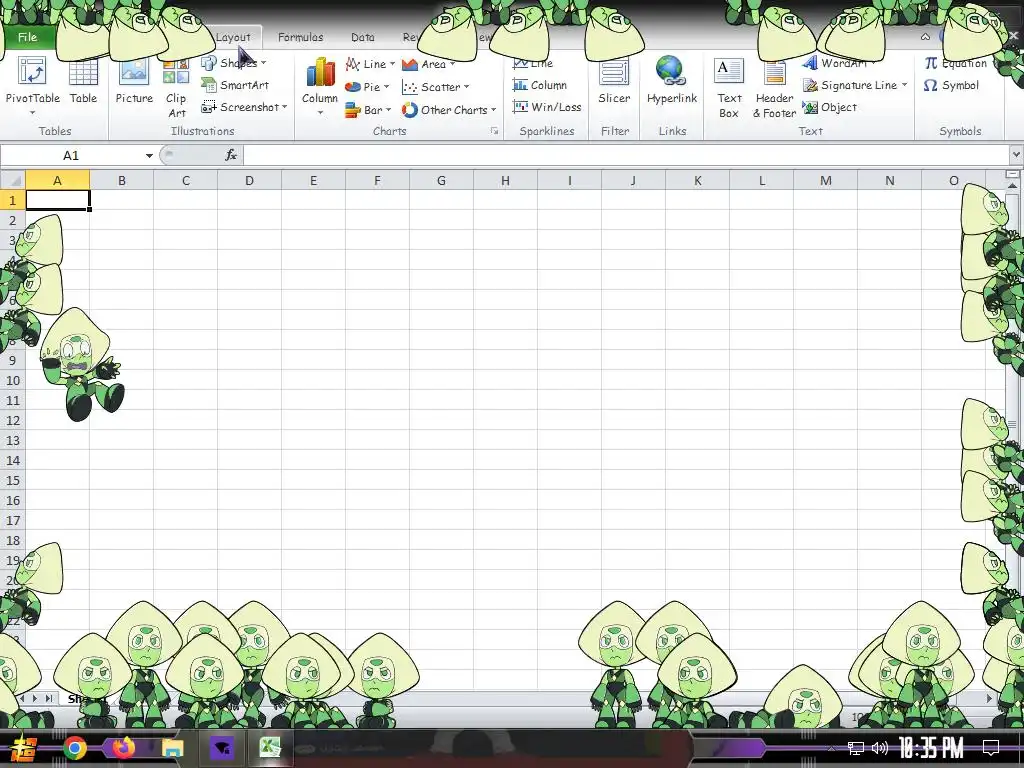The width and height of the screenshot is (1024, 768).
Task: Launch Chrome from taskbar
Action: [x=74, y=748]
